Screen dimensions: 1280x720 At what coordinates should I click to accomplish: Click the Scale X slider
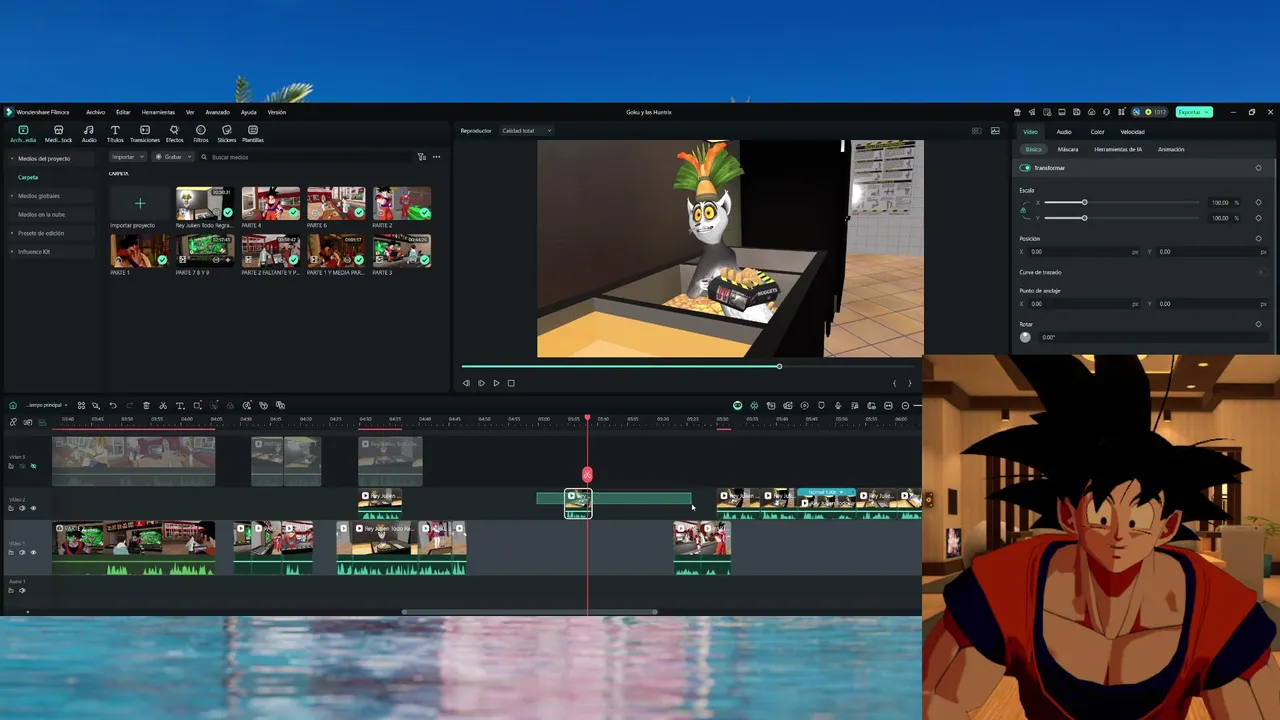(1122, 203)
